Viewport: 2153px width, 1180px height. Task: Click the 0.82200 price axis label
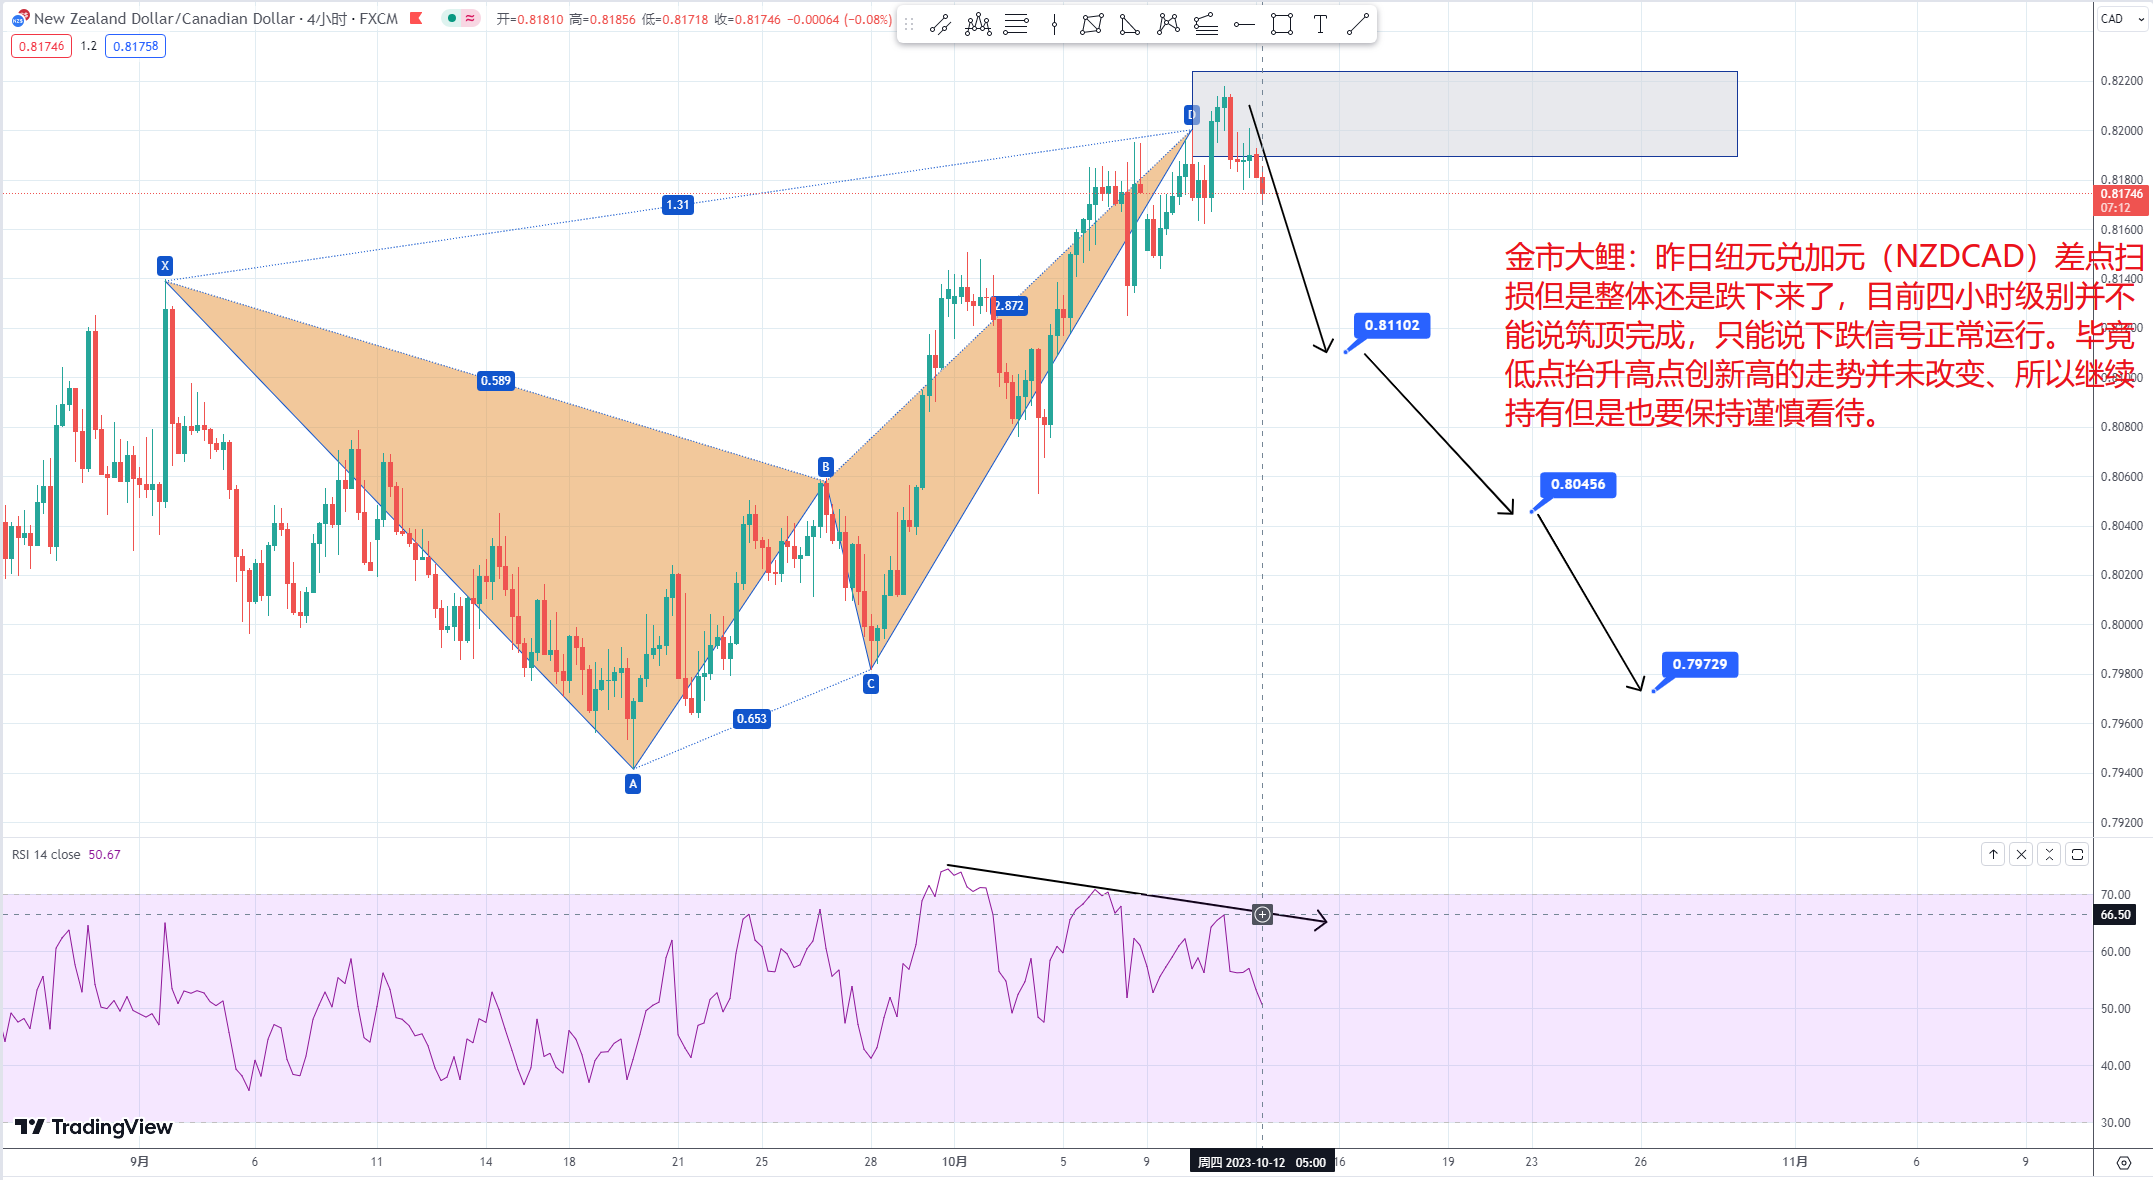tap(2121, 81)
